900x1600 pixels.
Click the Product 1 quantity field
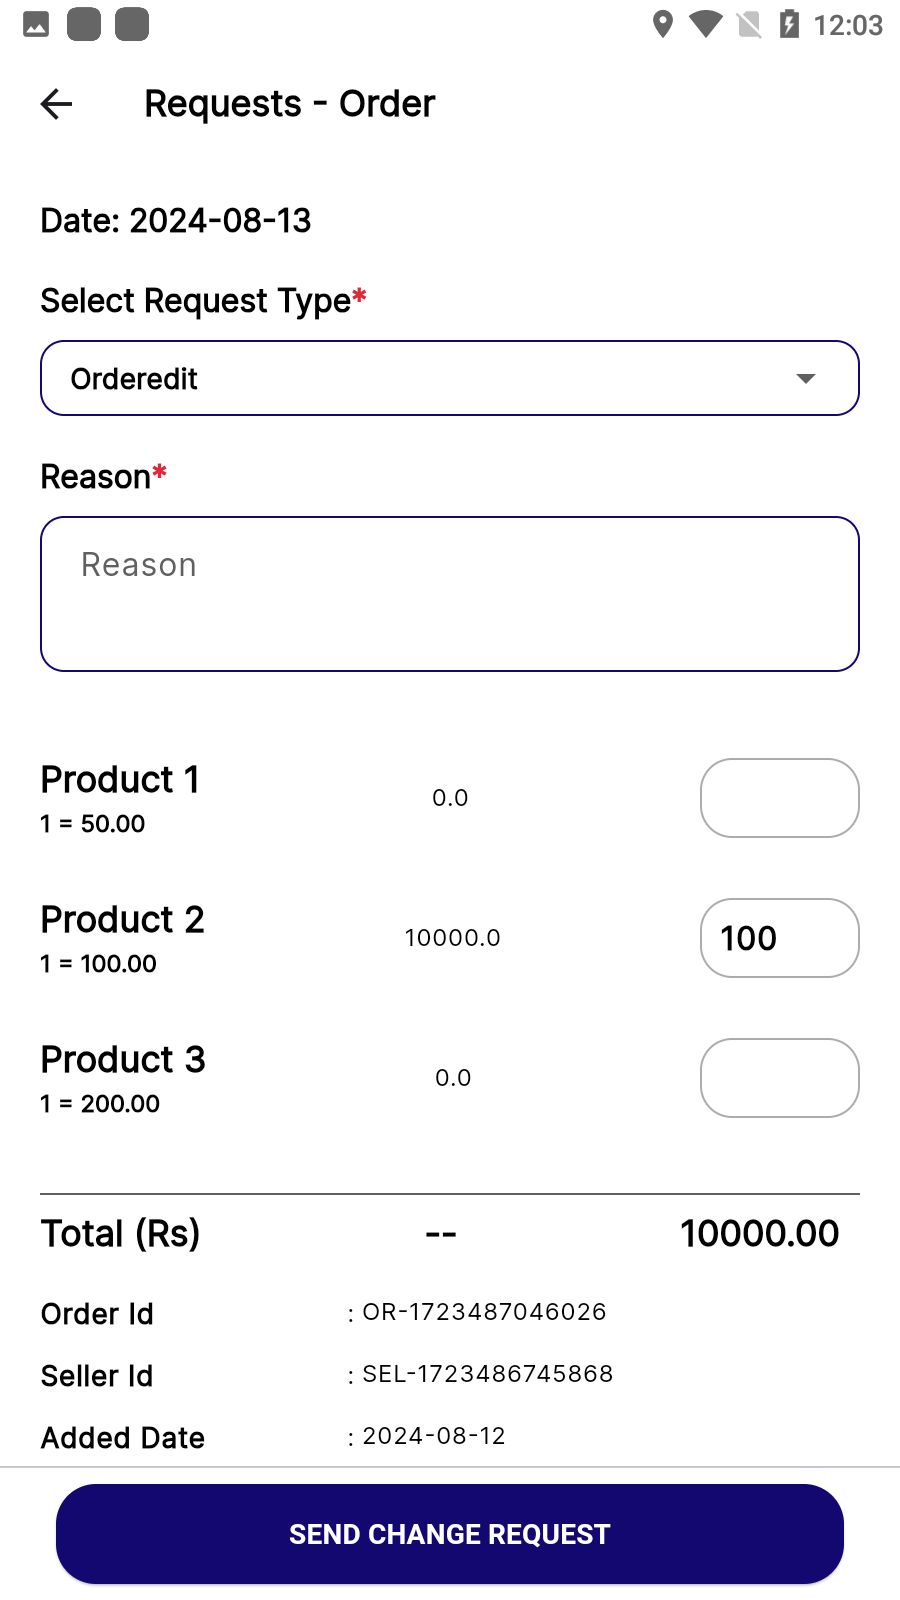click(x=779, y=798)
